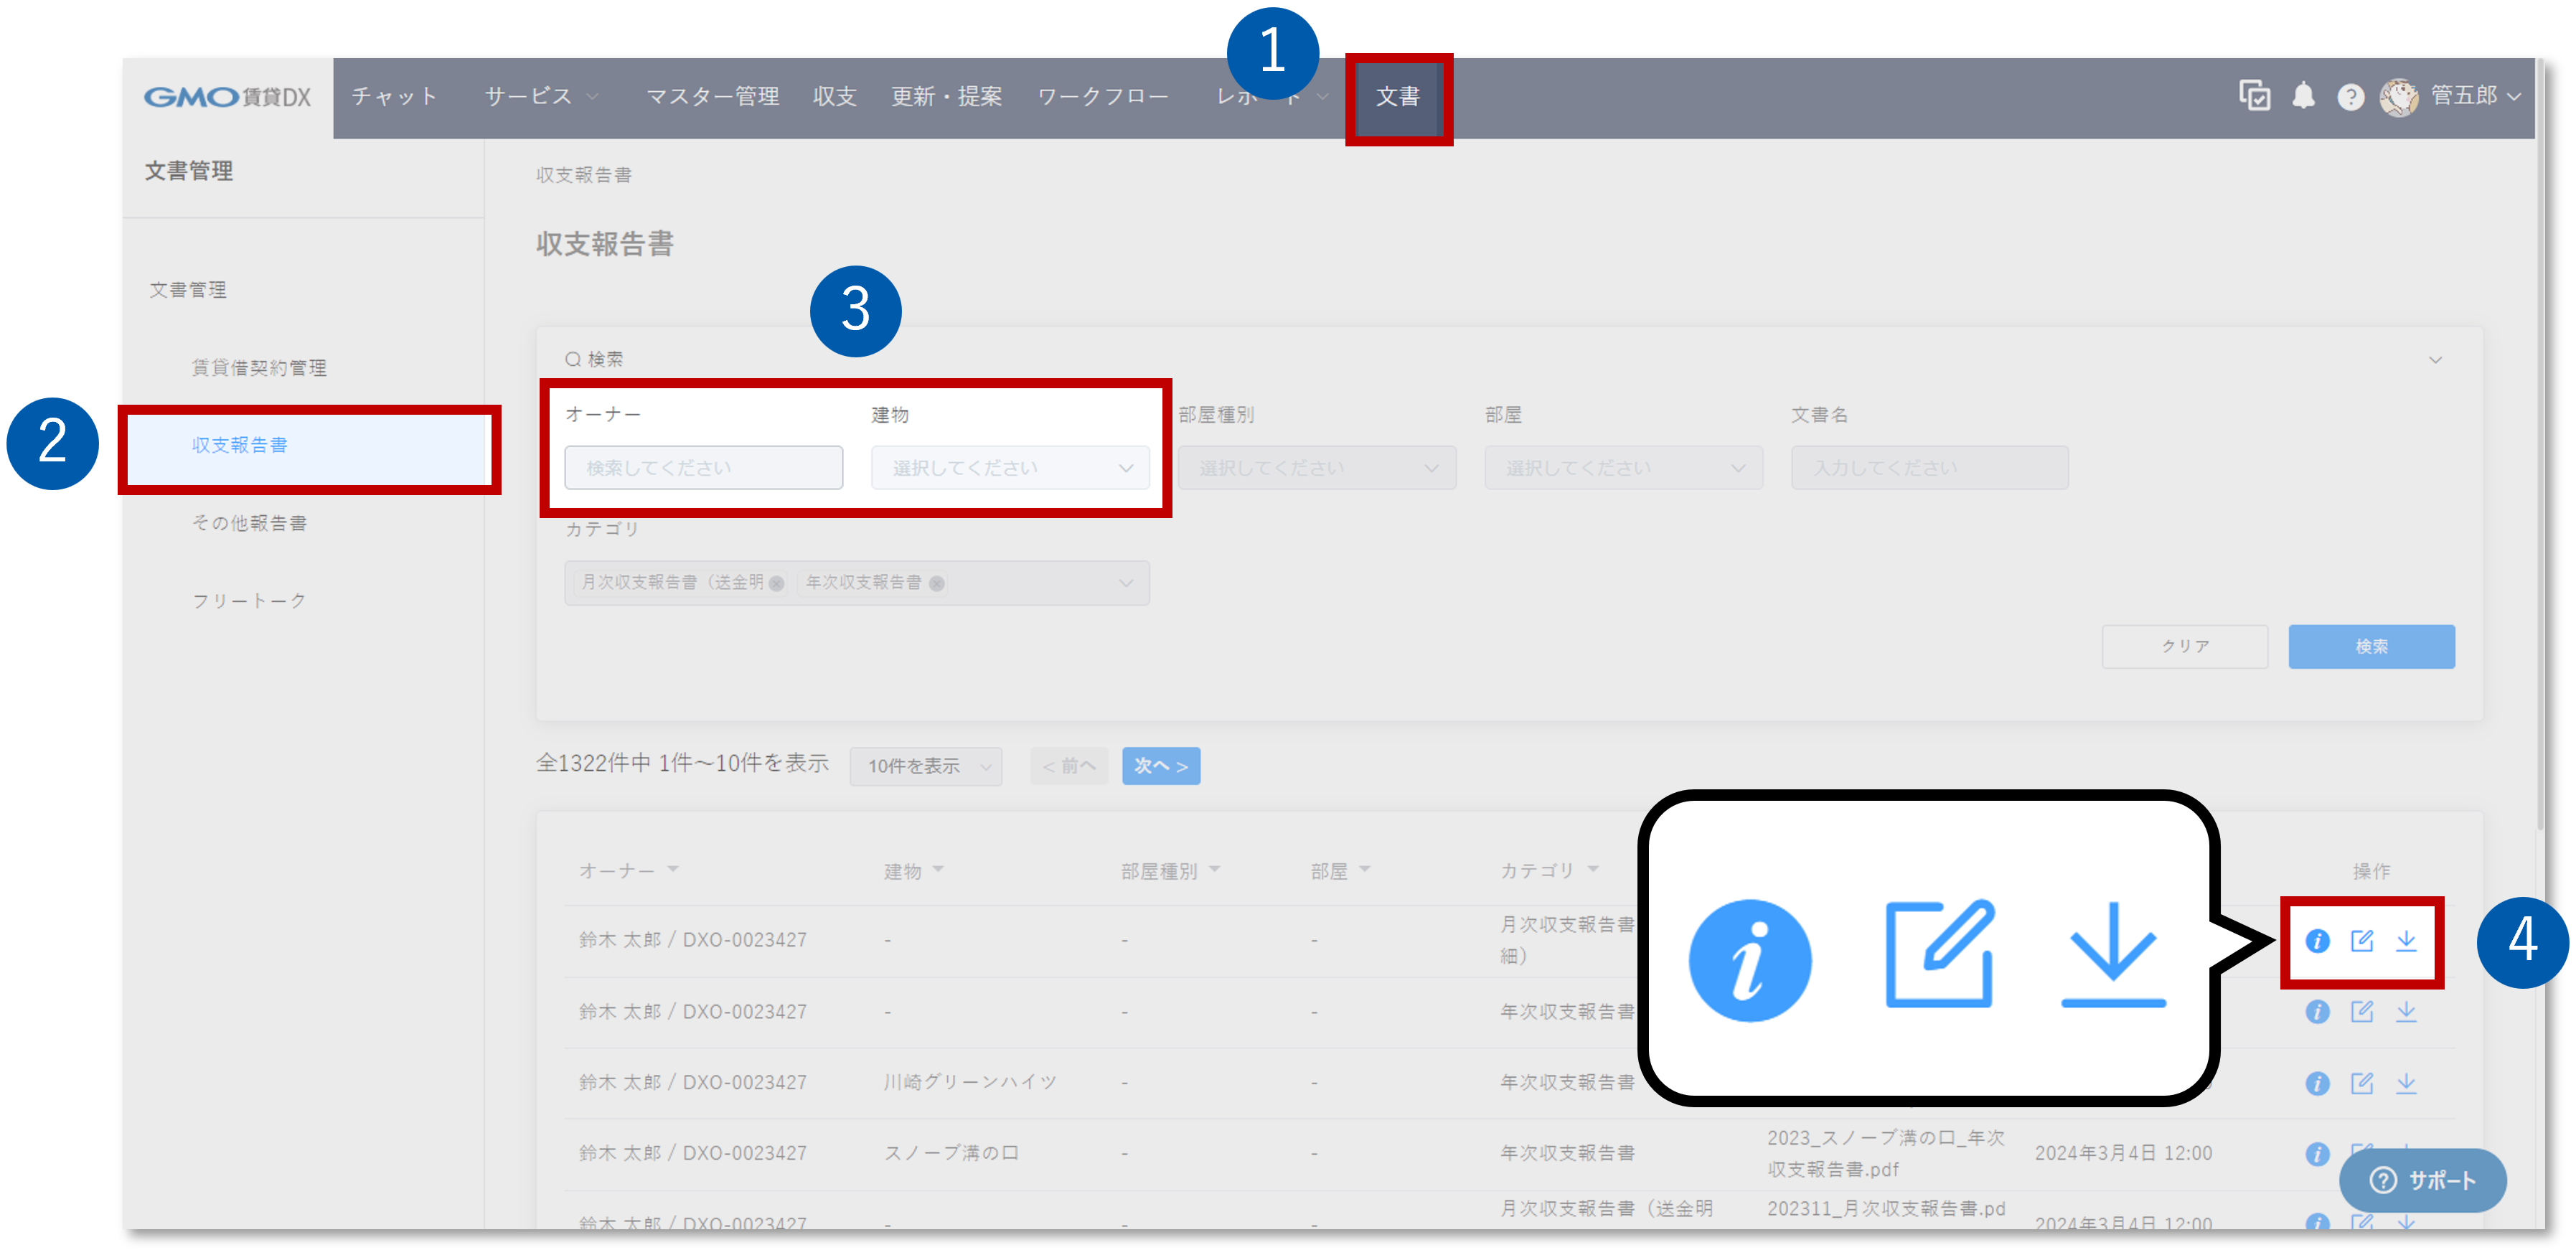The width and height of the screenshot is (2576, 1250).
Task: Open the 建物 dropdown
Action: (x=1010, y=468)
